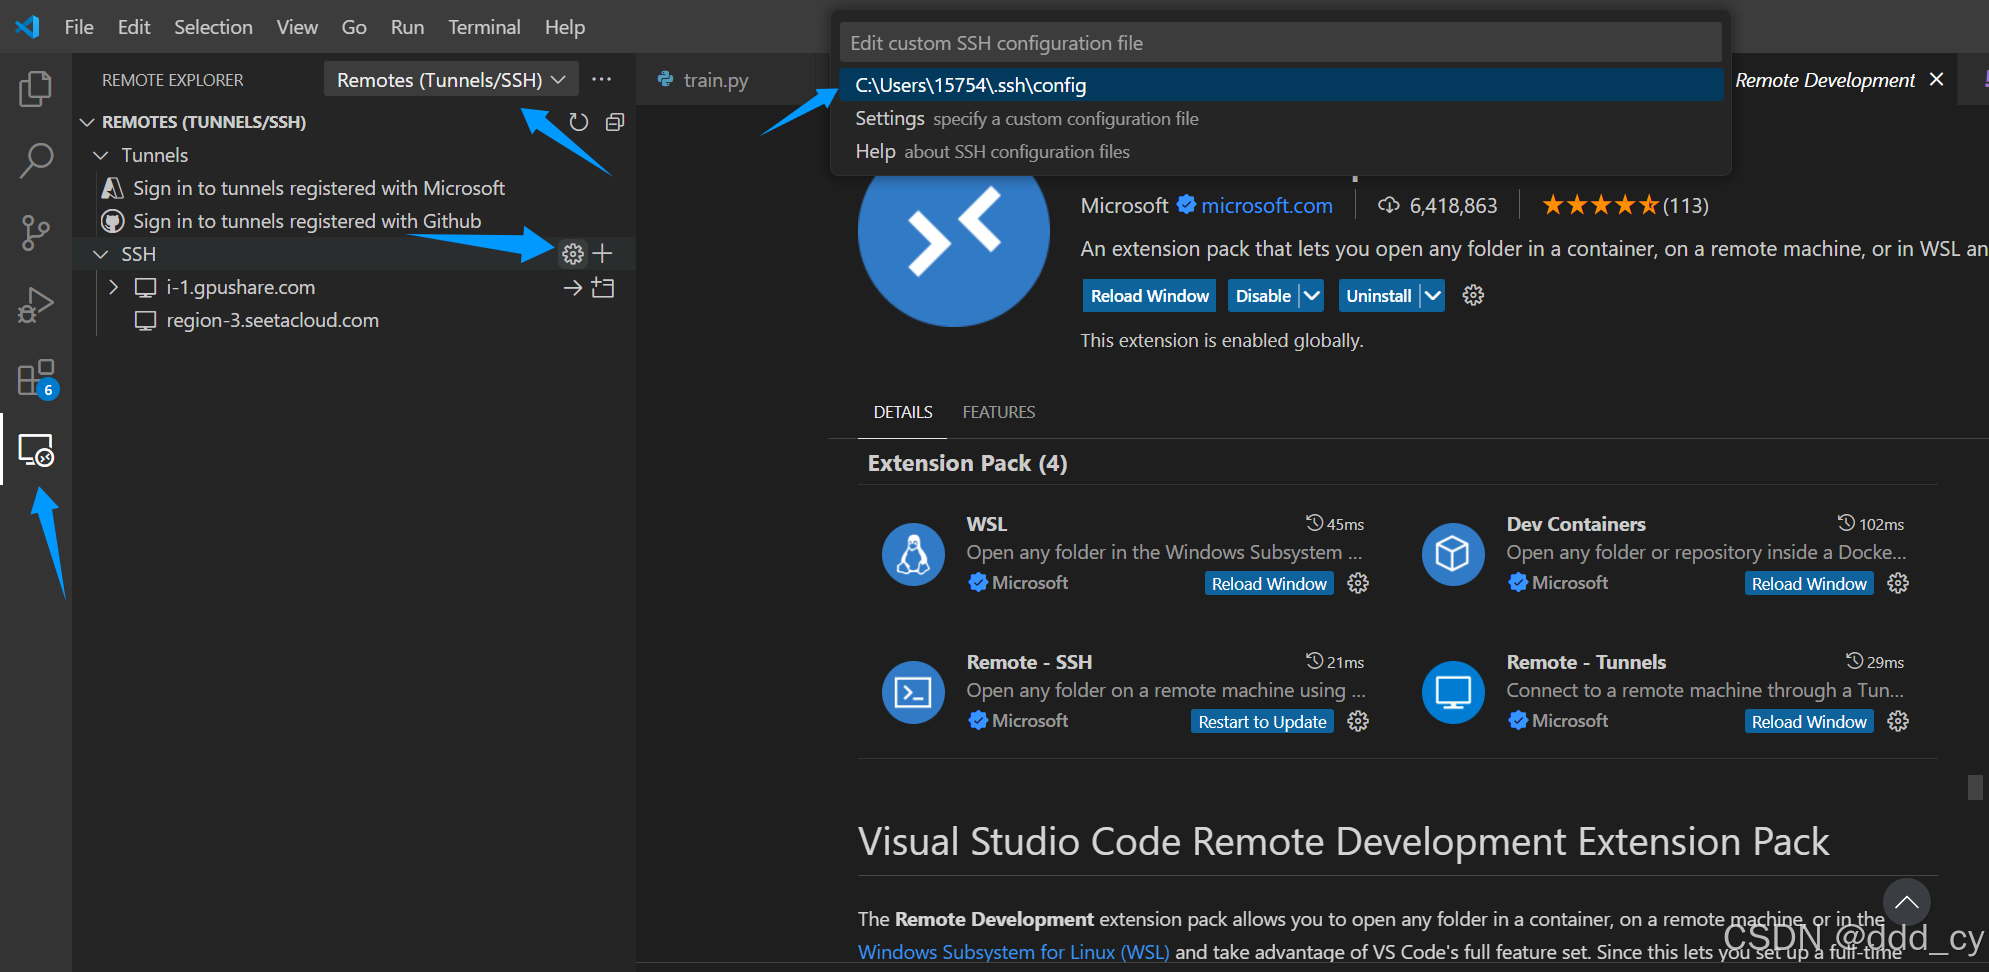
Task: Open the Search view in activity bar
Action: coord(36,160)
